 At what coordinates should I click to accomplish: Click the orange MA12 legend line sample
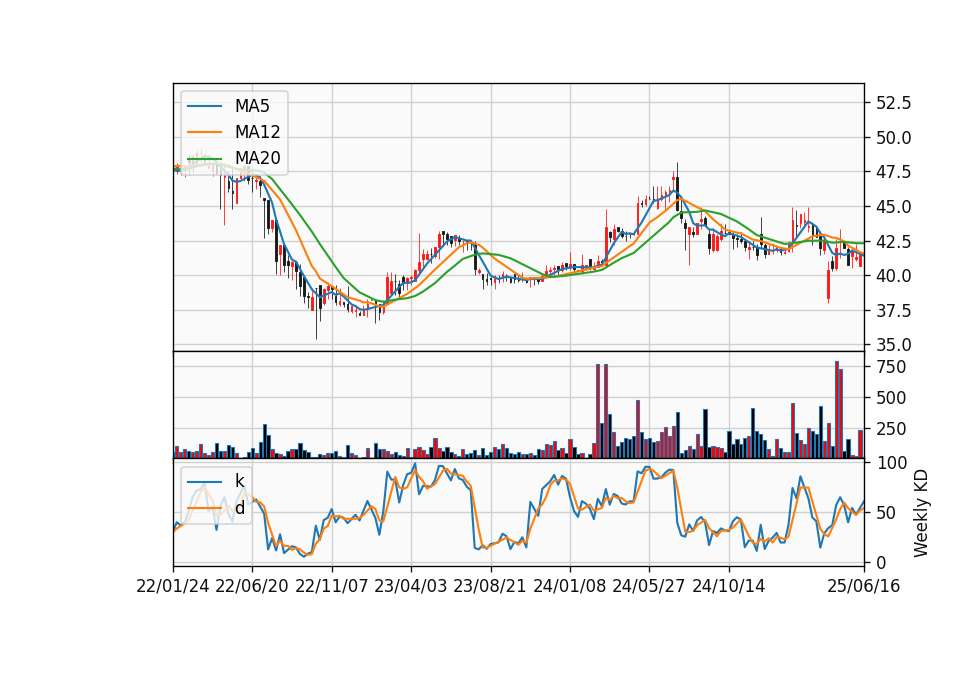(204, 132)
